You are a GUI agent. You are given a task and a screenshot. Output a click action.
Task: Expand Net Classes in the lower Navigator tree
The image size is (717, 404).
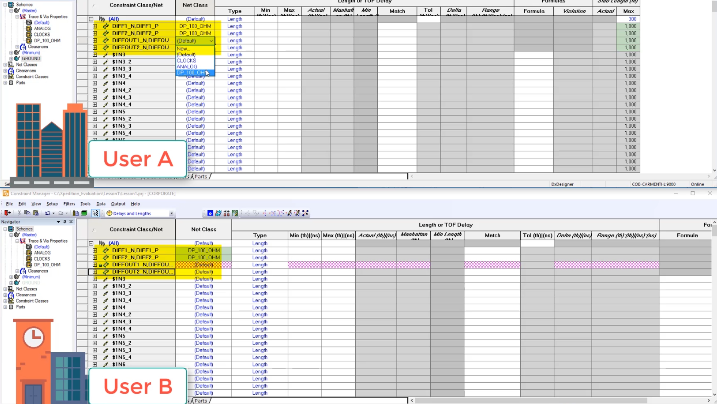click(x=3, y=288)
